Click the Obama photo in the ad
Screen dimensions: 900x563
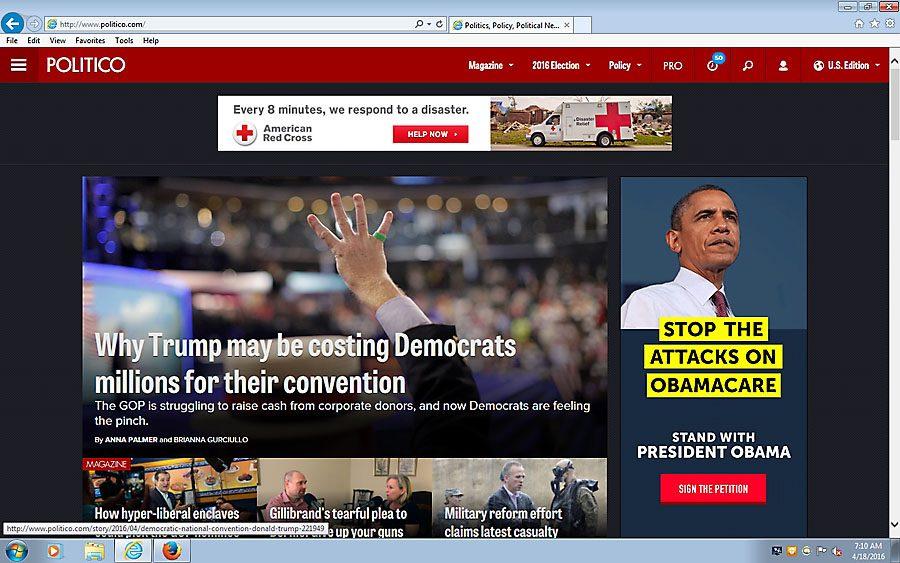tap(713, 253)
